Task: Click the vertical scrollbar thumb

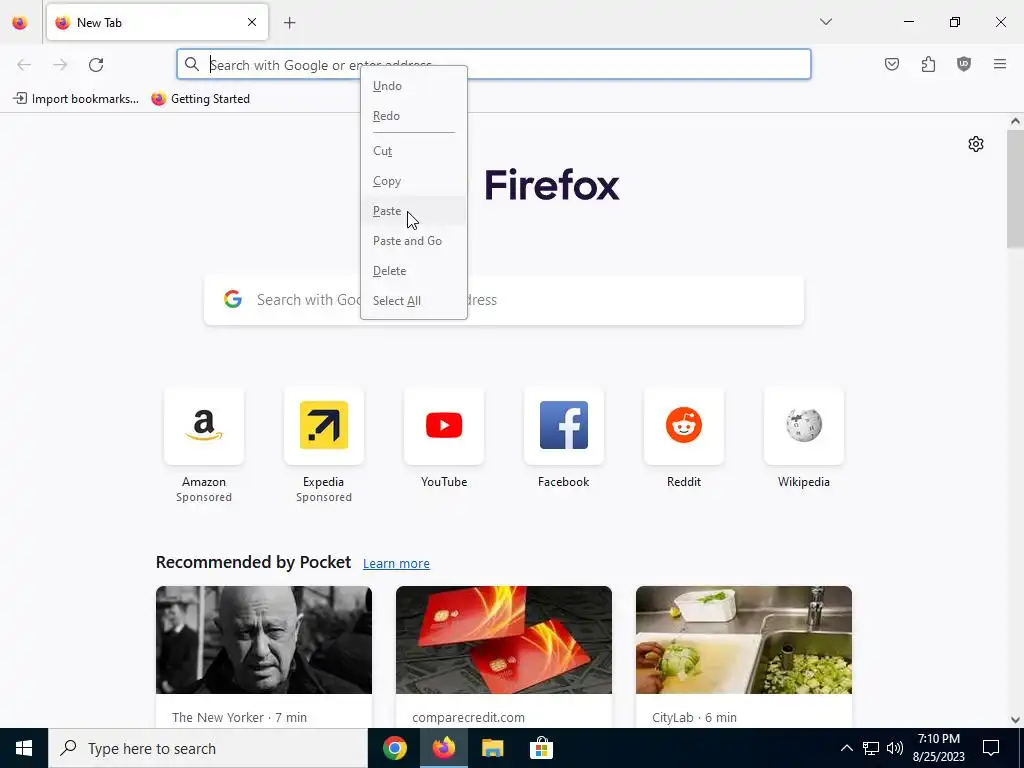Action: [x=1015, y=189]
